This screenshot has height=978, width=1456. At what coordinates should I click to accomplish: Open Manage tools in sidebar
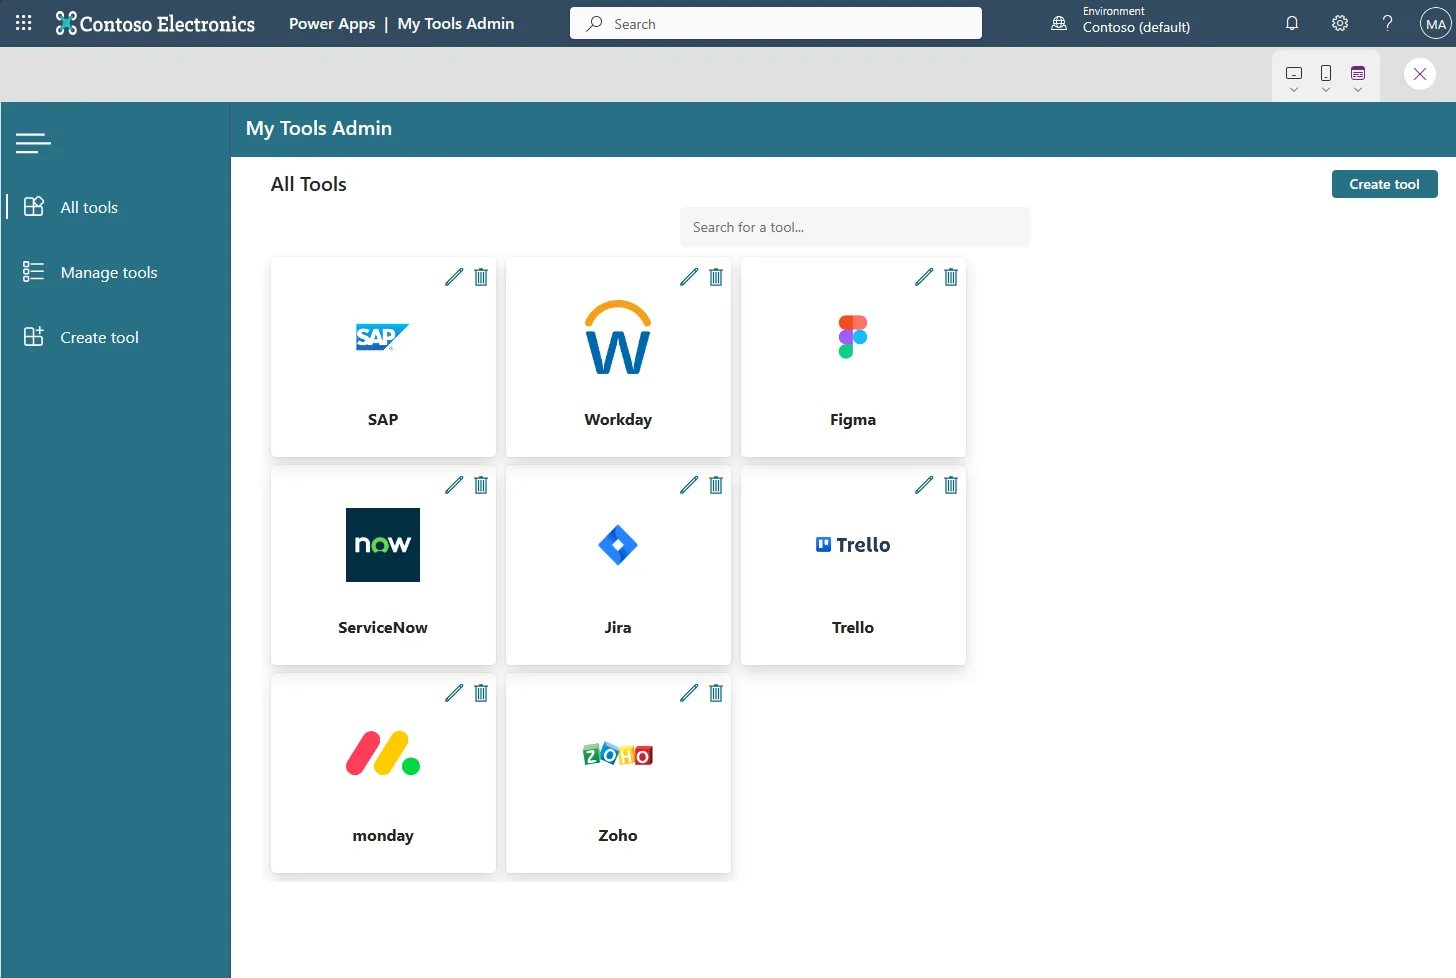(115, 272)
